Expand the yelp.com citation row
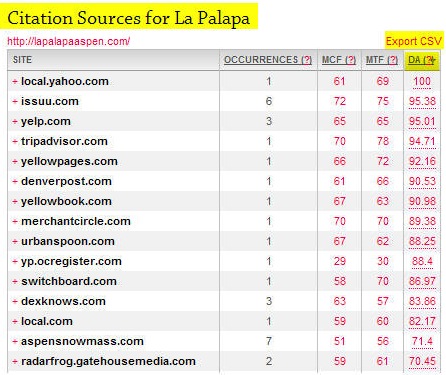Screen dimensions: 446x375 tap(15, 121)
